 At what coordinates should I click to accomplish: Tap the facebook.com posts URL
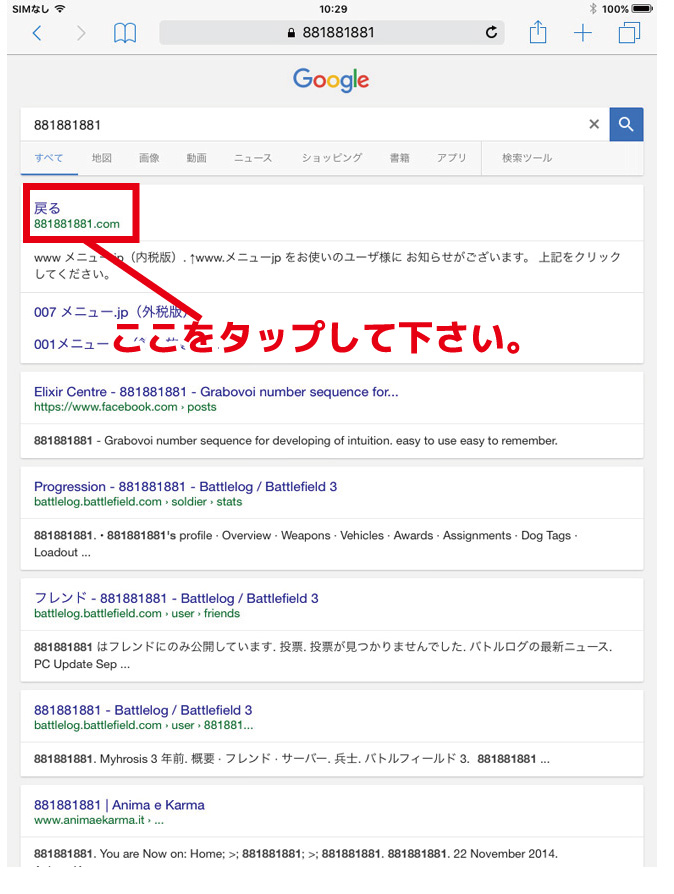pyautogui.click(x=125, y=407)
